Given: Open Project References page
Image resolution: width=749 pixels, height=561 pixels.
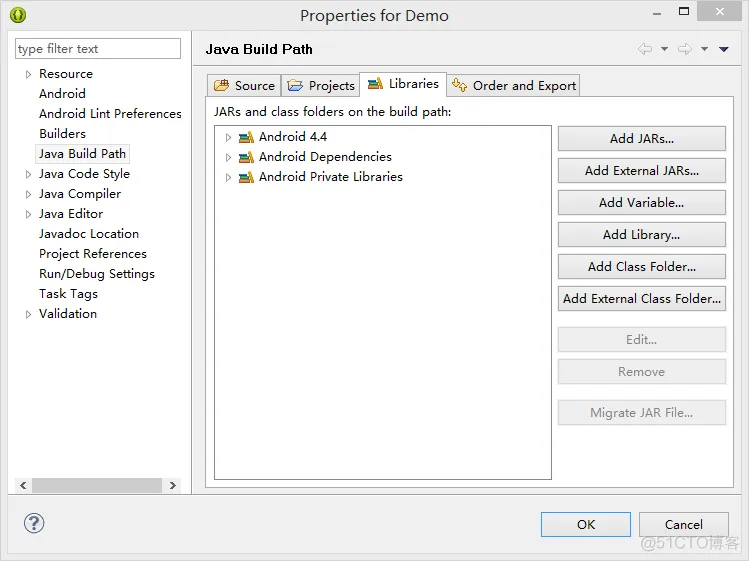Looking at the screenshot, I should [x=93, y=254].
